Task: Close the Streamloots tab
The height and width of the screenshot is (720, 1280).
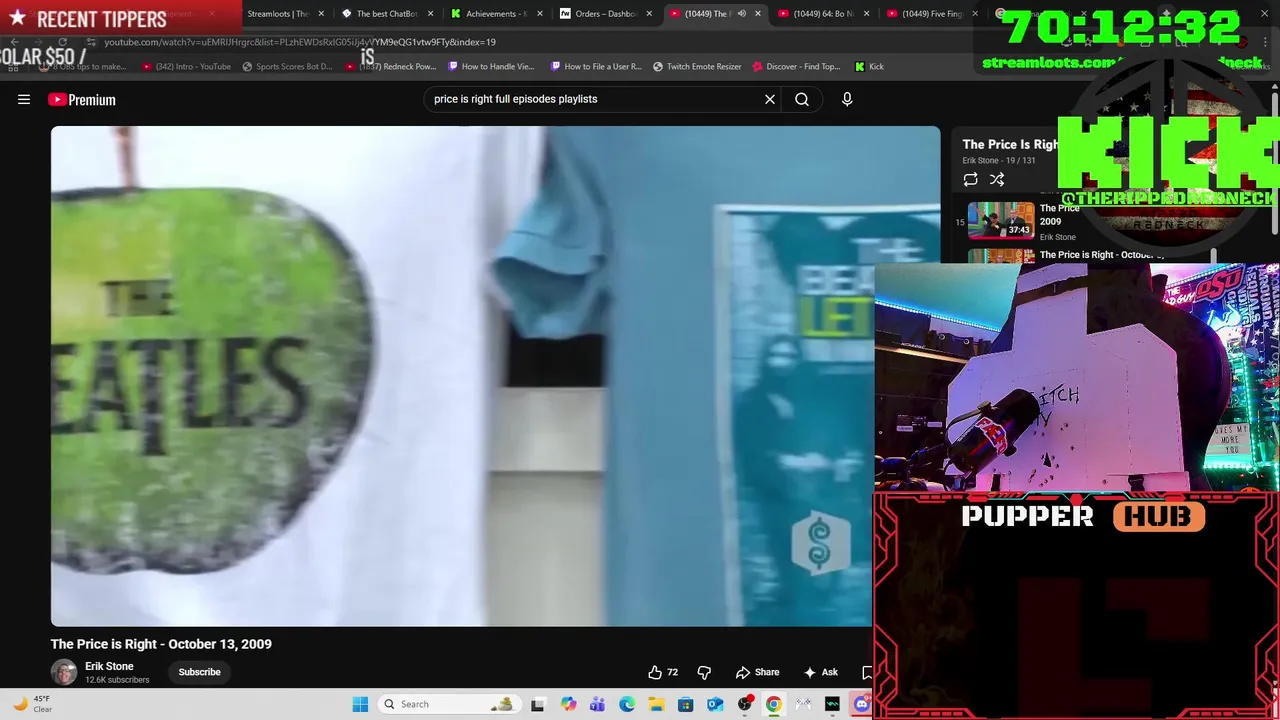Action: [321, 14]
